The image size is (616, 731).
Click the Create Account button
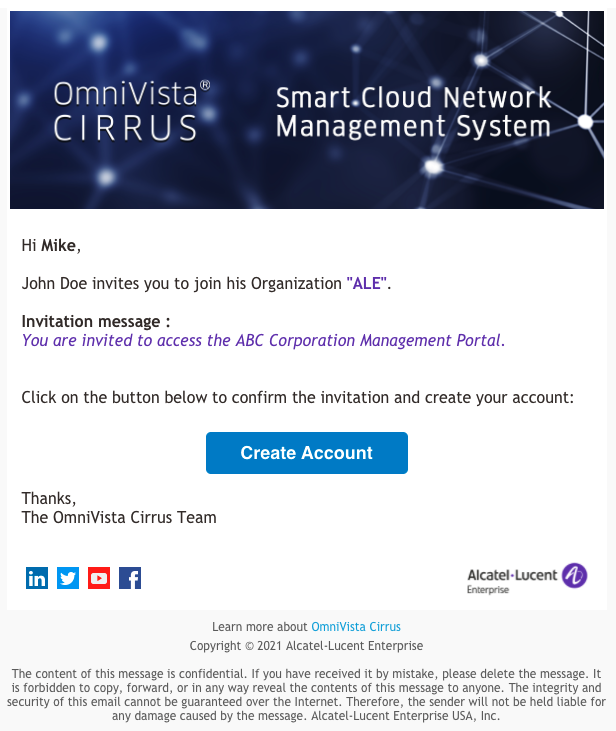point(307,453)
